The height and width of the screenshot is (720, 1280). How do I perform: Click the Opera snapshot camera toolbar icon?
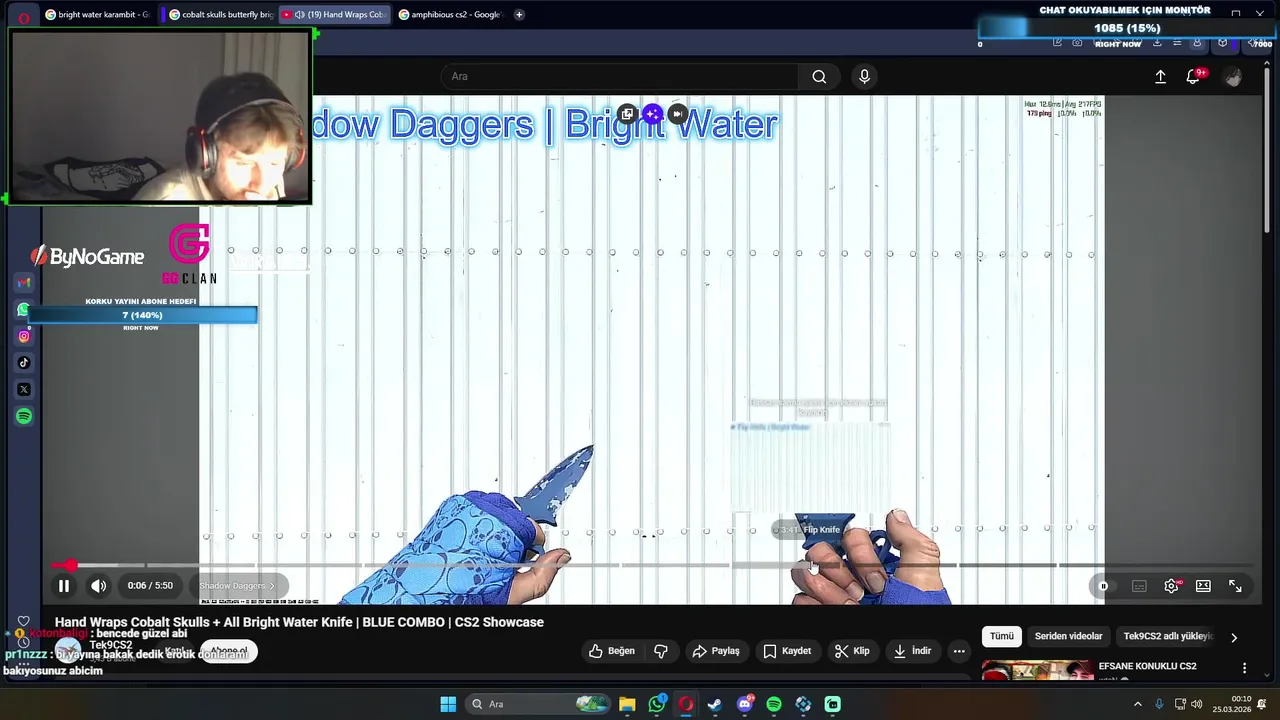click(1077, 43)
